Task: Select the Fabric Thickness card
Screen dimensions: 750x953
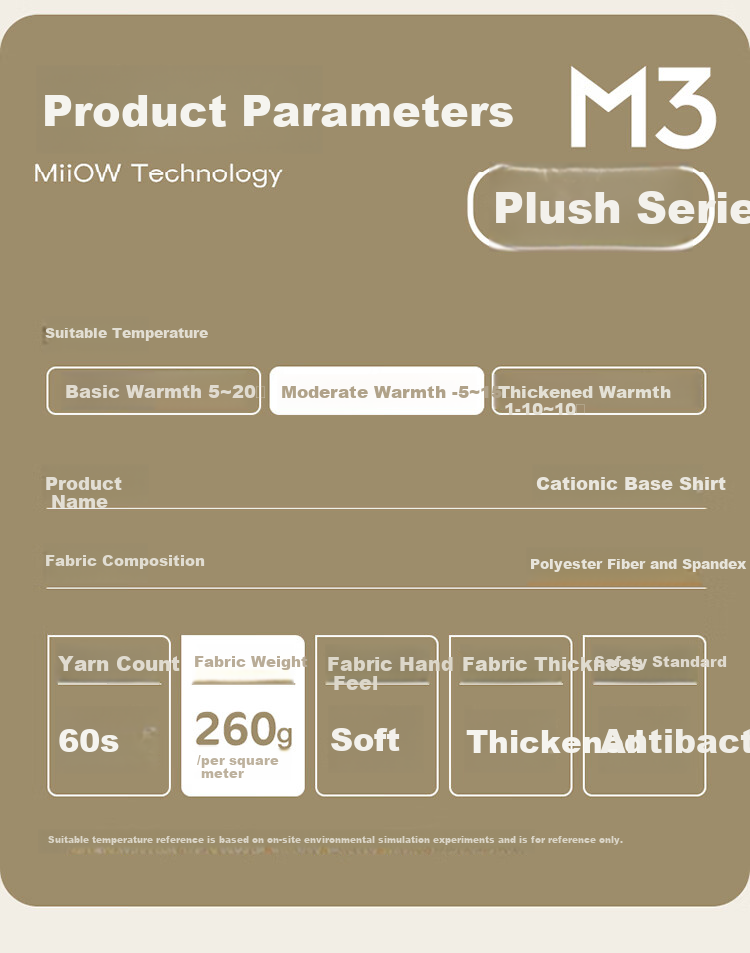Action: [x=511, y=715]
